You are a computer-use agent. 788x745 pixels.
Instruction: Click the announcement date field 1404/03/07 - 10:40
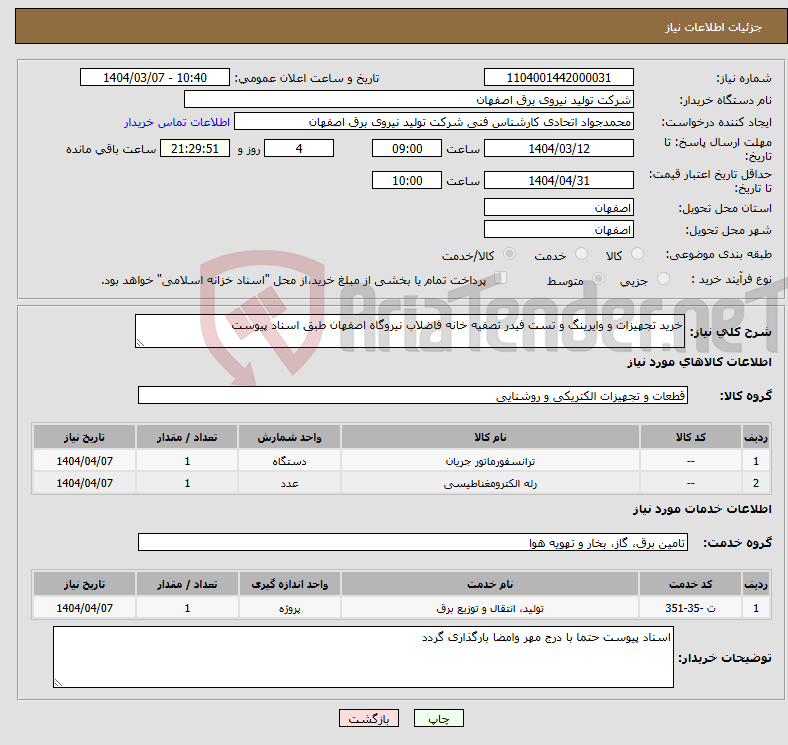pos(155,77)
